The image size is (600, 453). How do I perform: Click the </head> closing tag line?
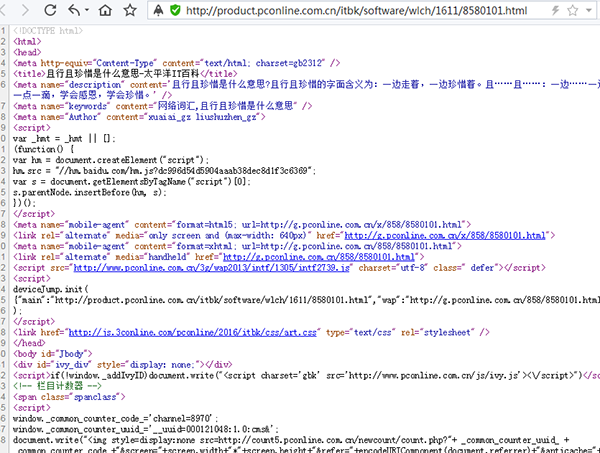tap(29, 343)
